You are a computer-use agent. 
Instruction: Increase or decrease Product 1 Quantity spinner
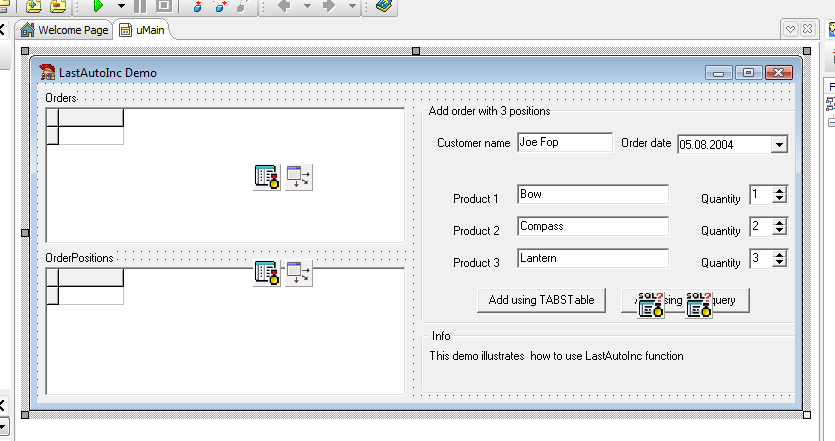(x=780, y=195)
